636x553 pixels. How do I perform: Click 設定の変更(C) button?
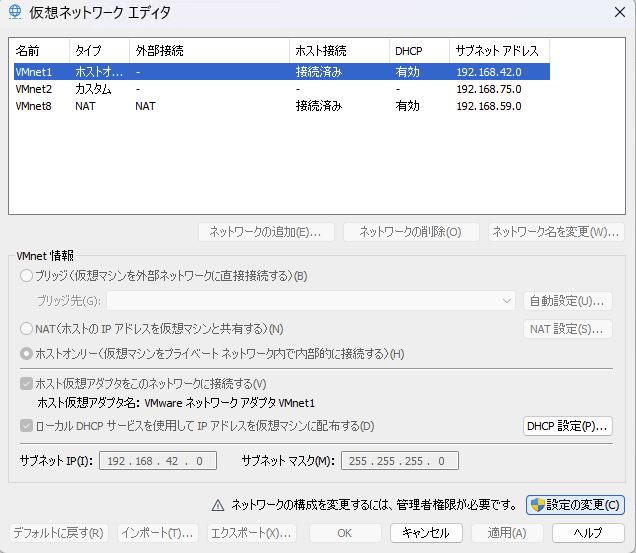[575, 505]
